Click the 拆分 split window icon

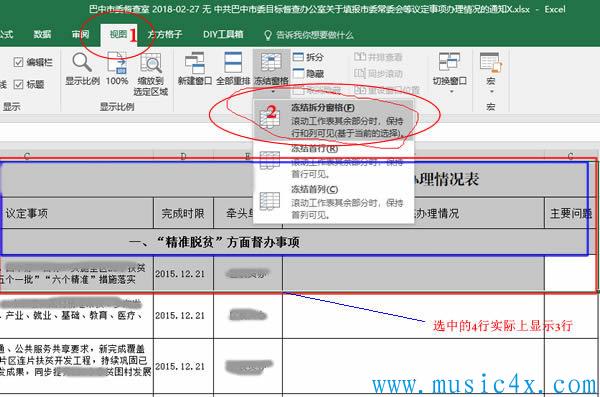pyautogui.click(x=298, y=57)
